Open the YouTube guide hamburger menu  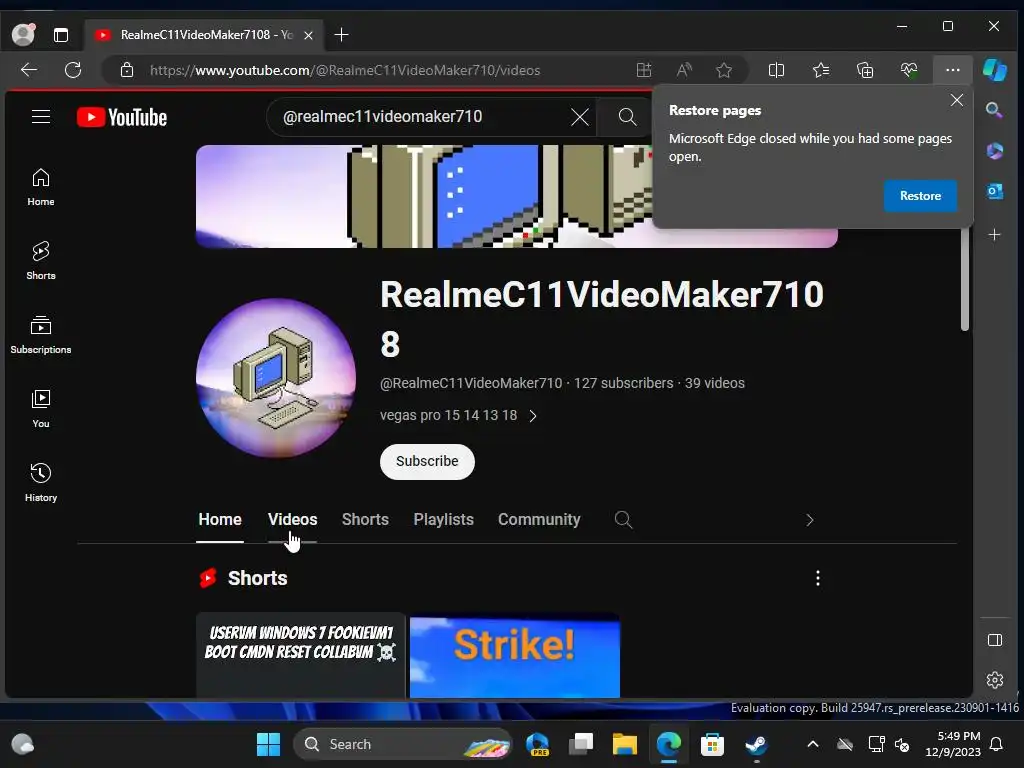[x=40, y=117]
